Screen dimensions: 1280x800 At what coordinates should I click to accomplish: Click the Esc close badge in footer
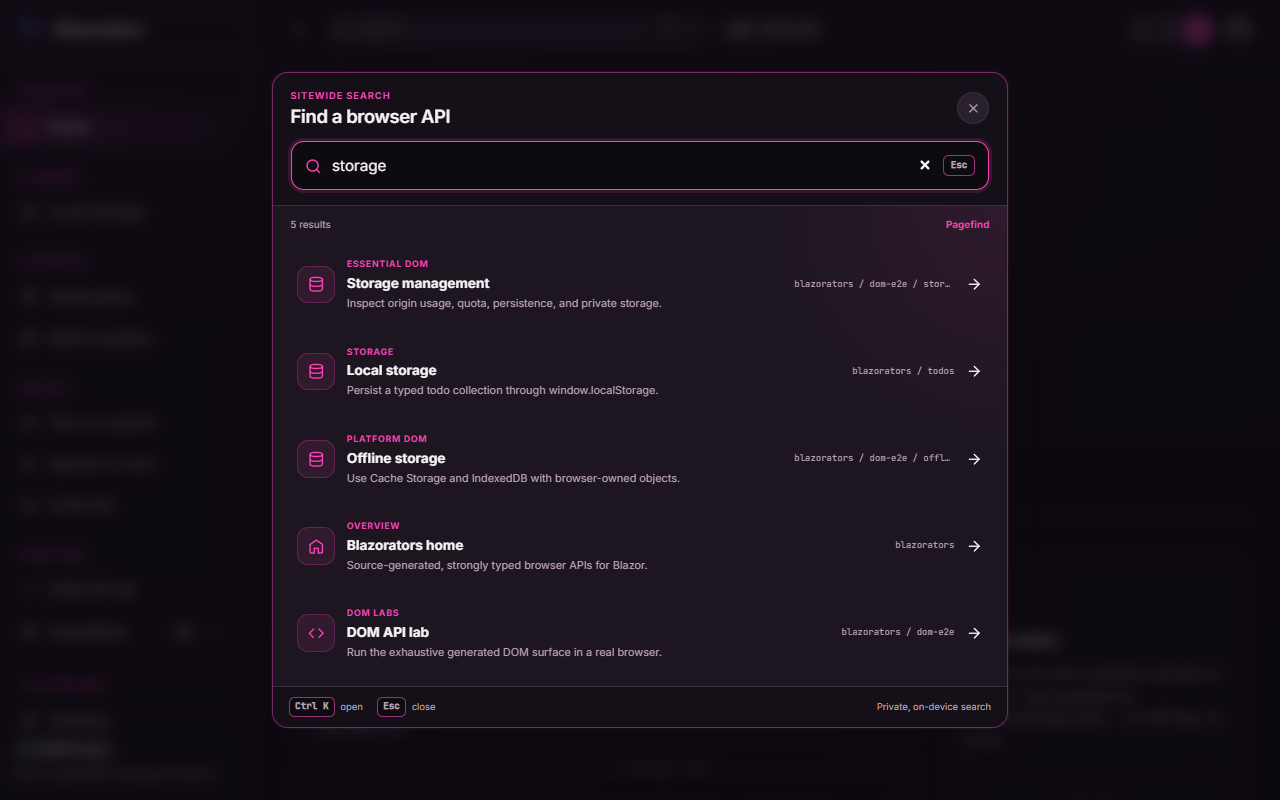(391, 706)
